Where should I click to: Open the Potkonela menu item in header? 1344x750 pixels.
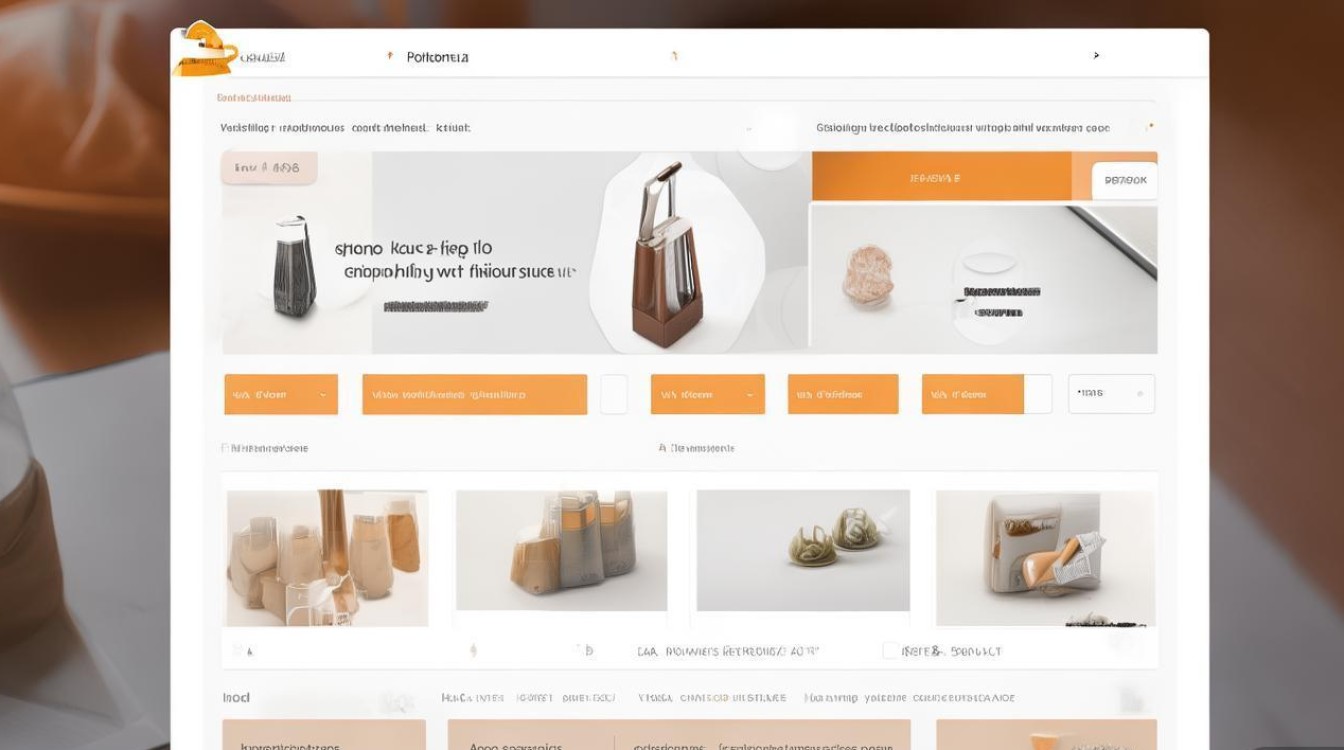[437, 57]
